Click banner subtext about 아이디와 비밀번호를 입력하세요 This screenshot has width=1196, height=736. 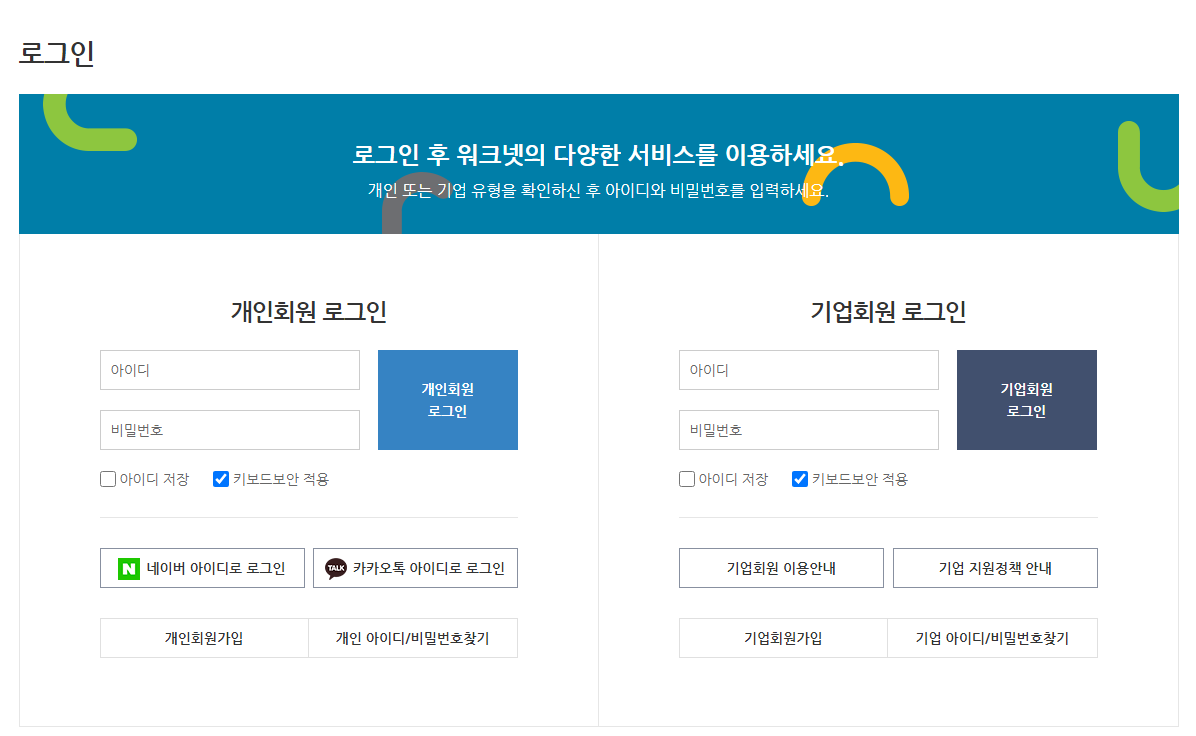tap(598, 190)
